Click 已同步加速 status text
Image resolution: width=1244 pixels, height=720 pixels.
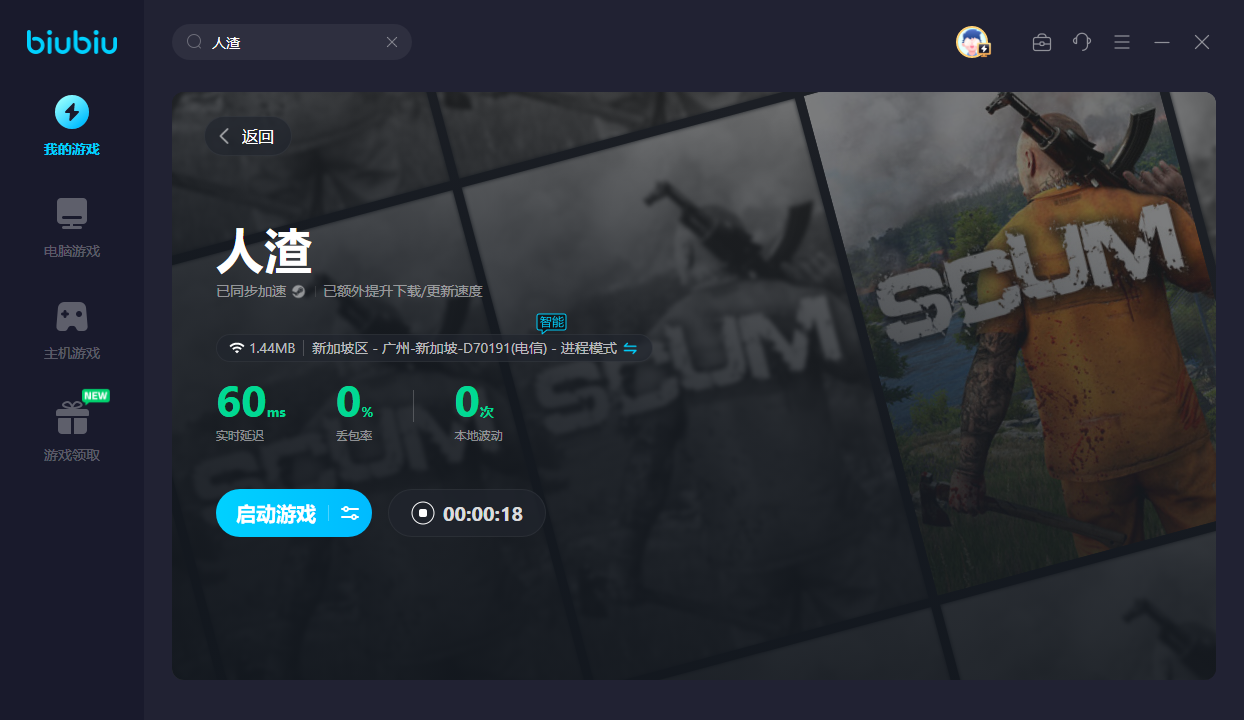click(251, 292)
